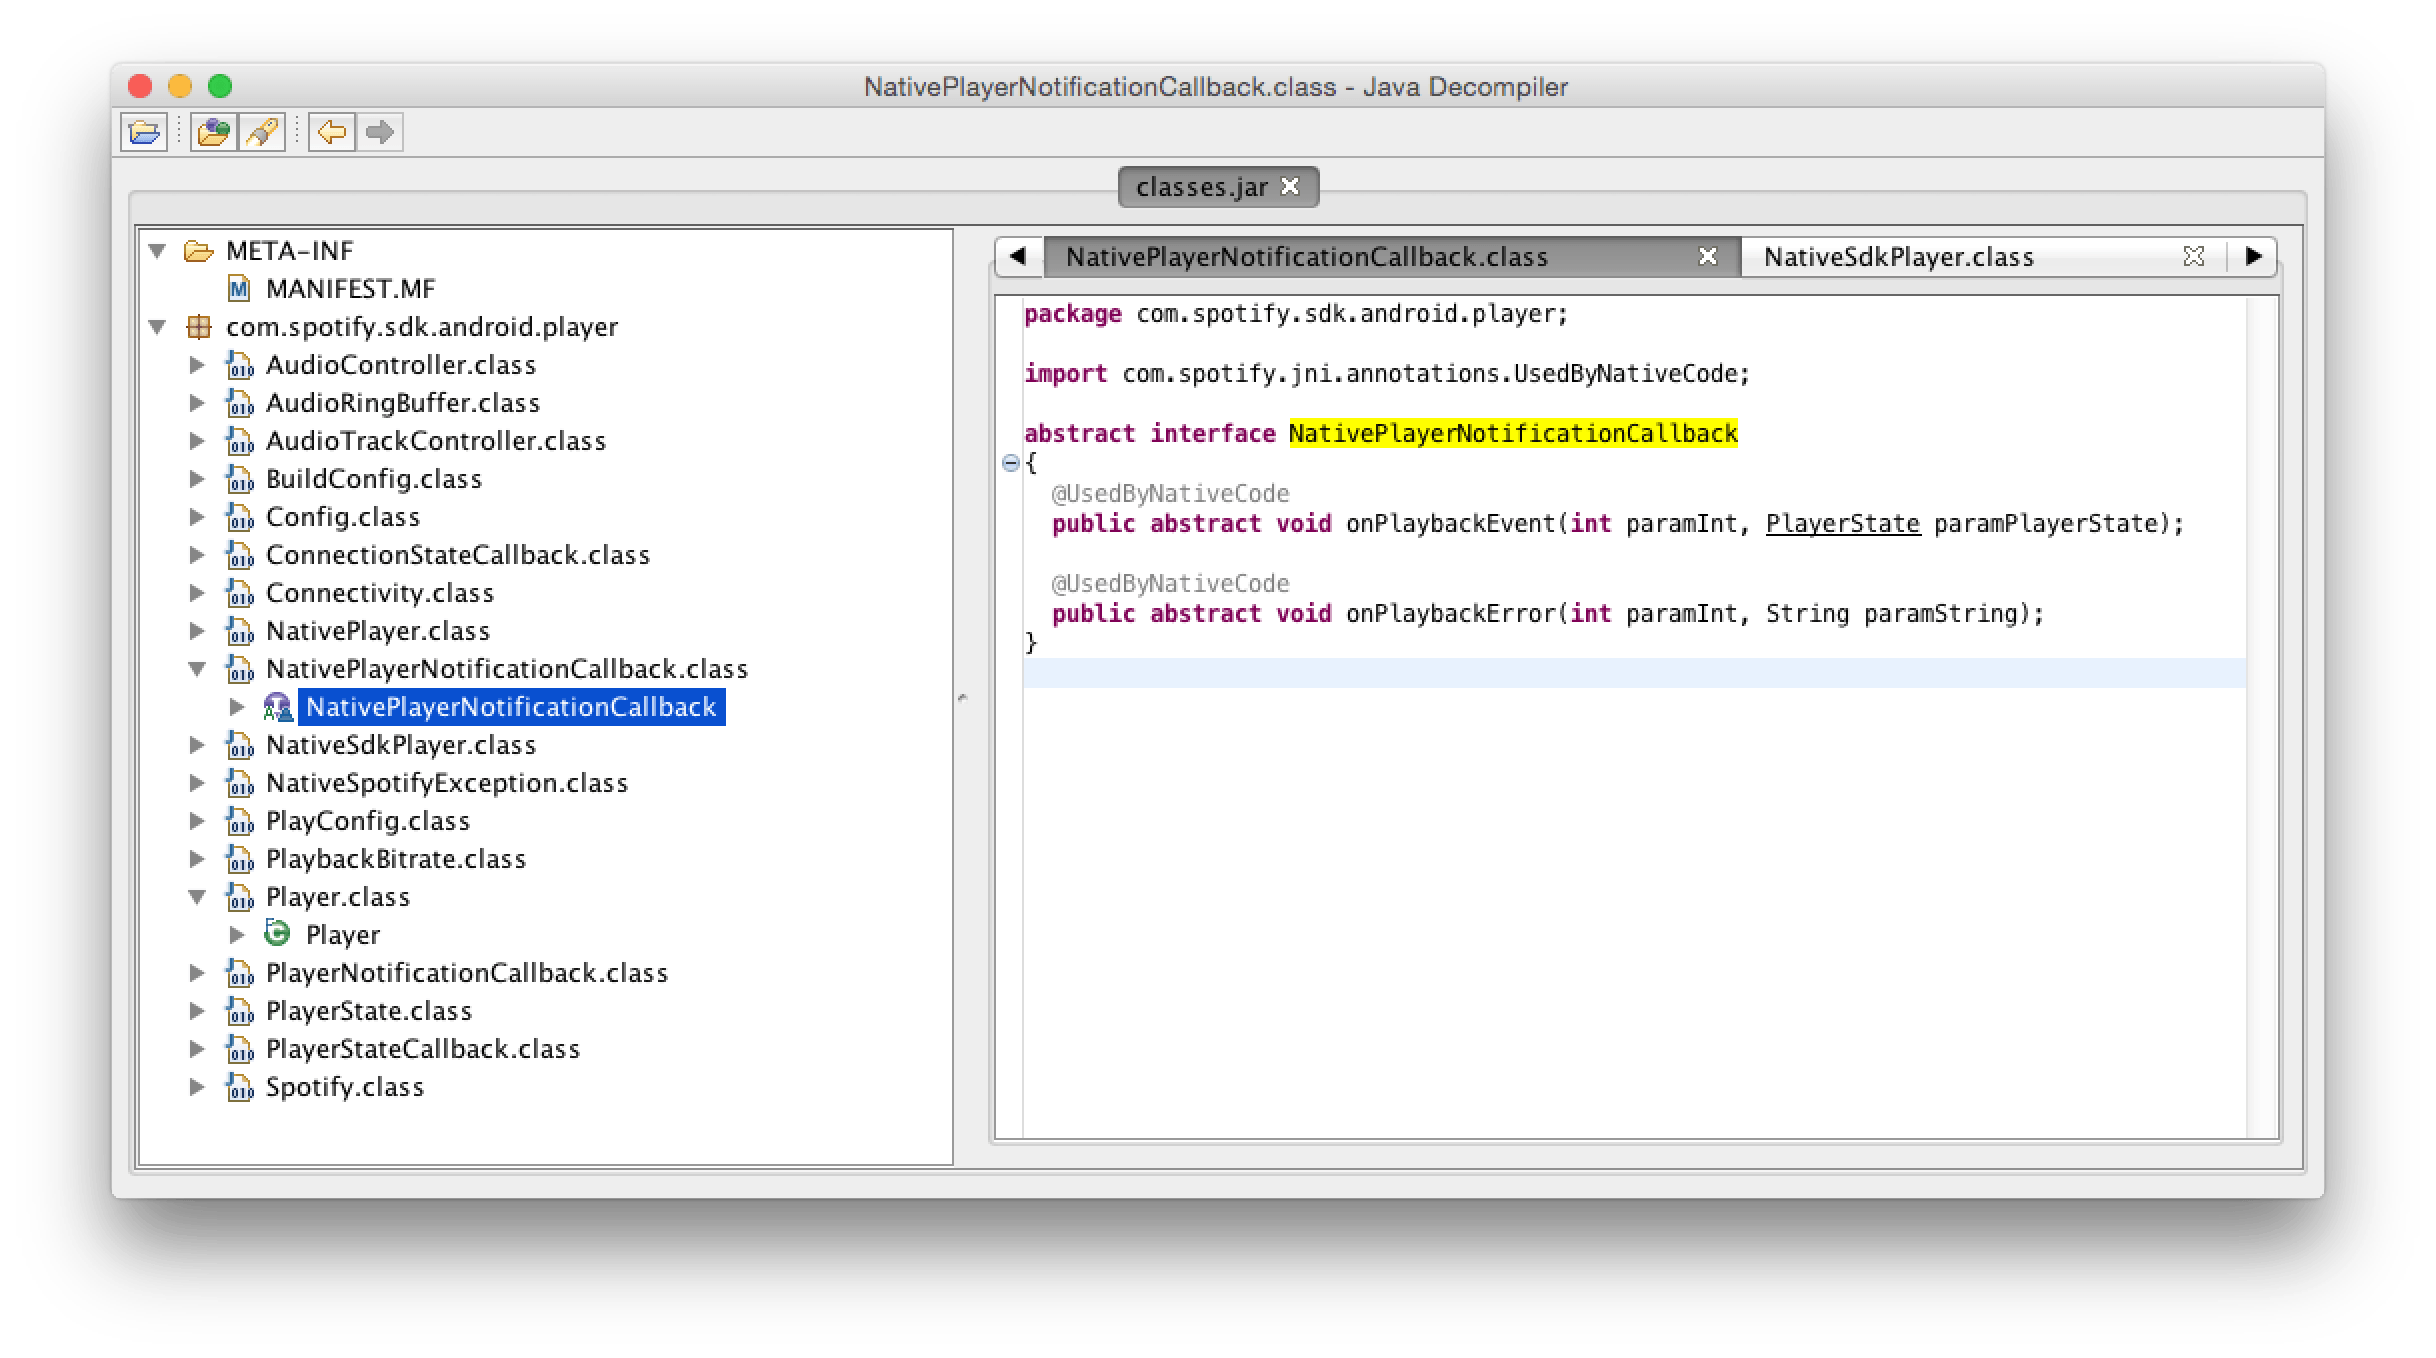Click the NativeSpotifyException.class file icon
The width and height of the screenshot is (2436, 1358).
click(x=239, y=783)
